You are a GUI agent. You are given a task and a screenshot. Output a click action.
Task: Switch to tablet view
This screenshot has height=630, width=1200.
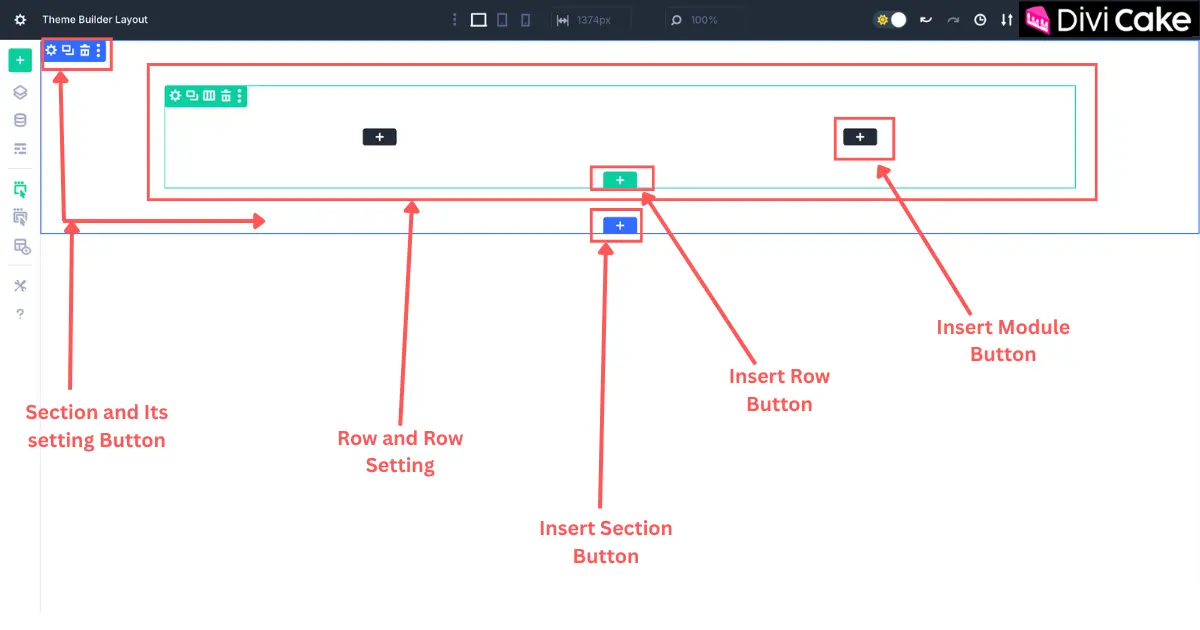pyautogui.click(x=502, y=20)
